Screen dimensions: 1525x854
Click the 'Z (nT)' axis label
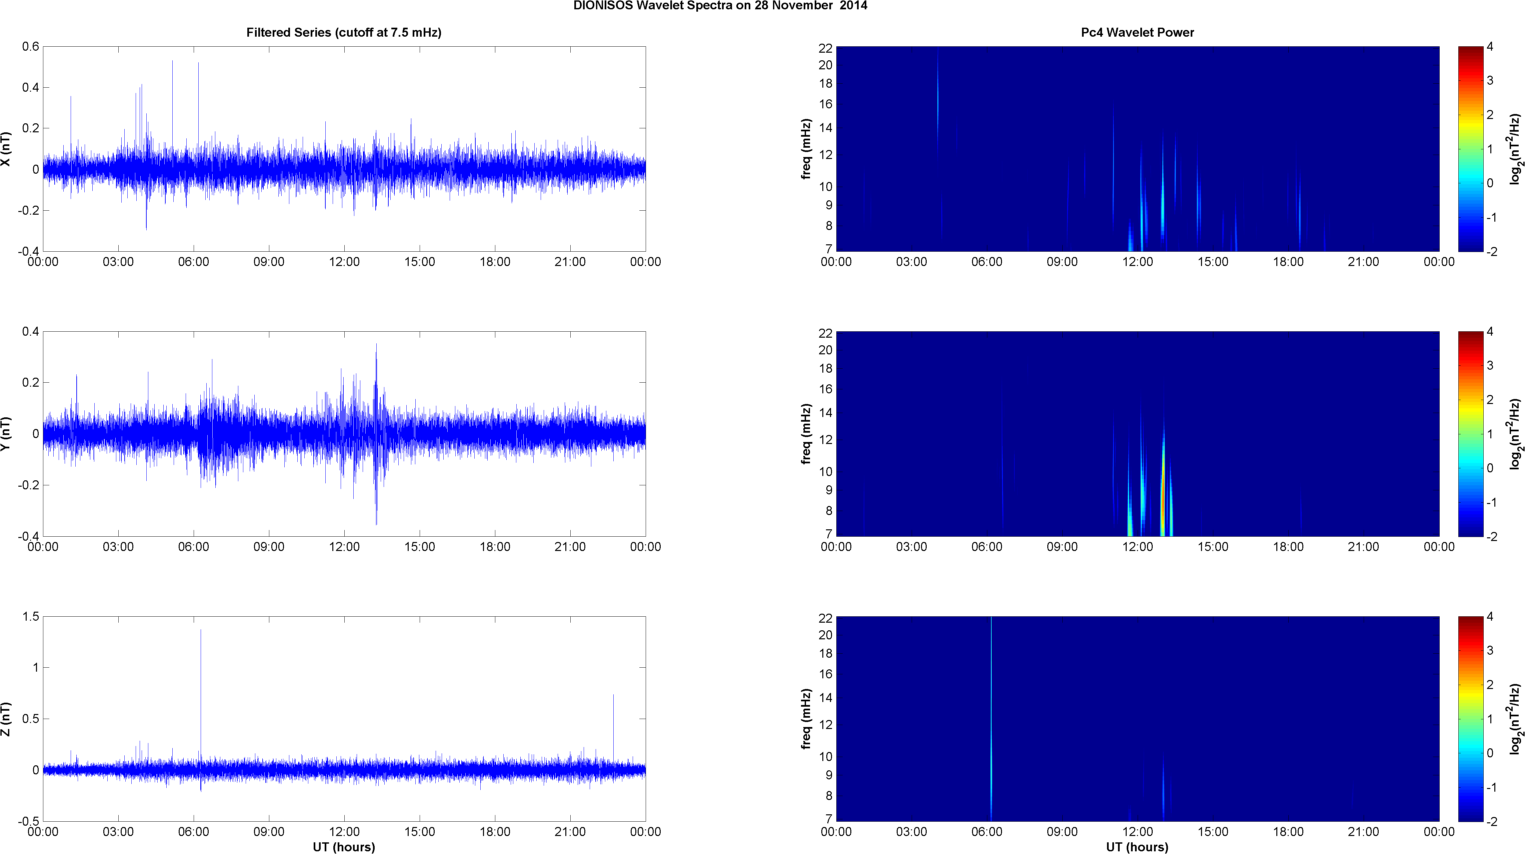tap(7, 719)
